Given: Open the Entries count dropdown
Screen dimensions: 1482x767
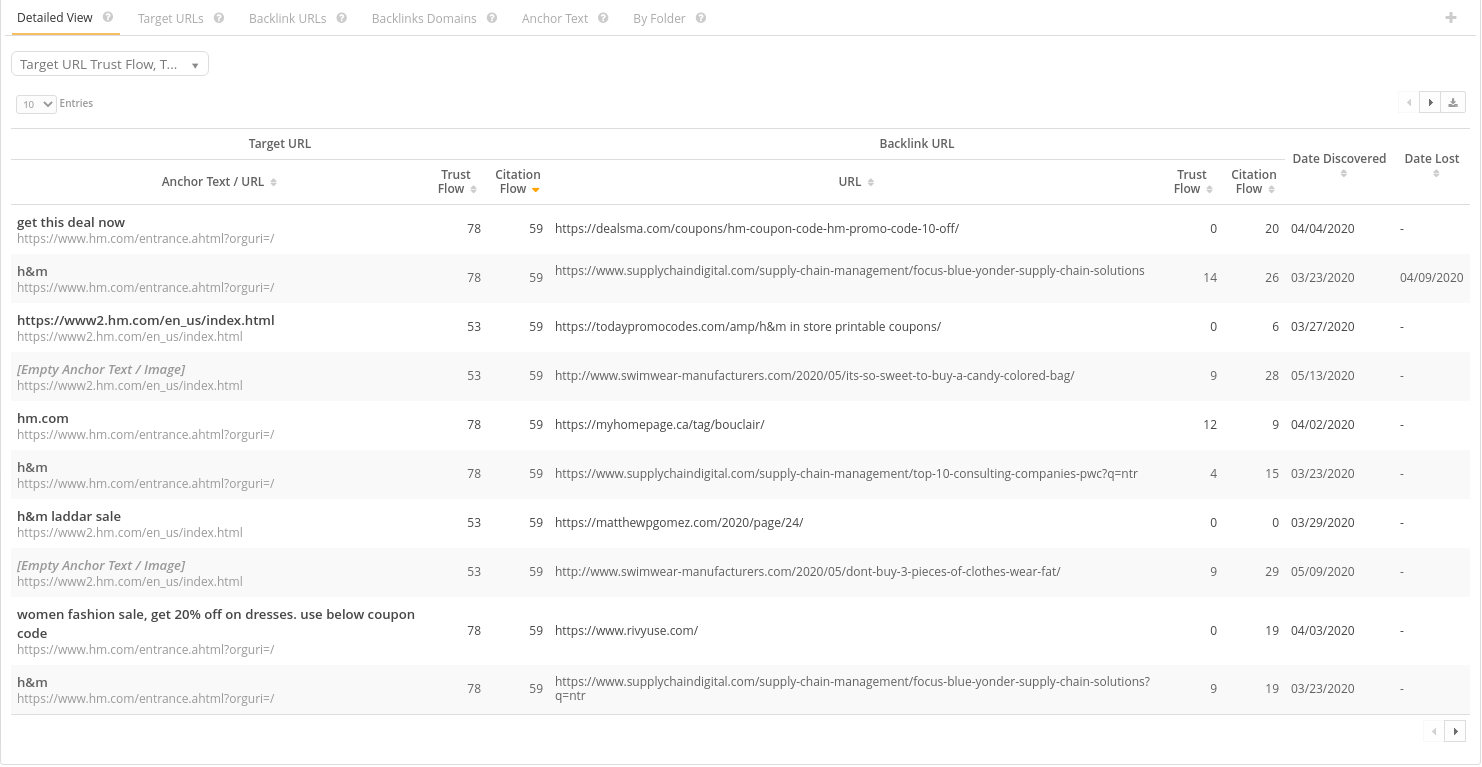Looking at the screenshot, I should (37, 104).
